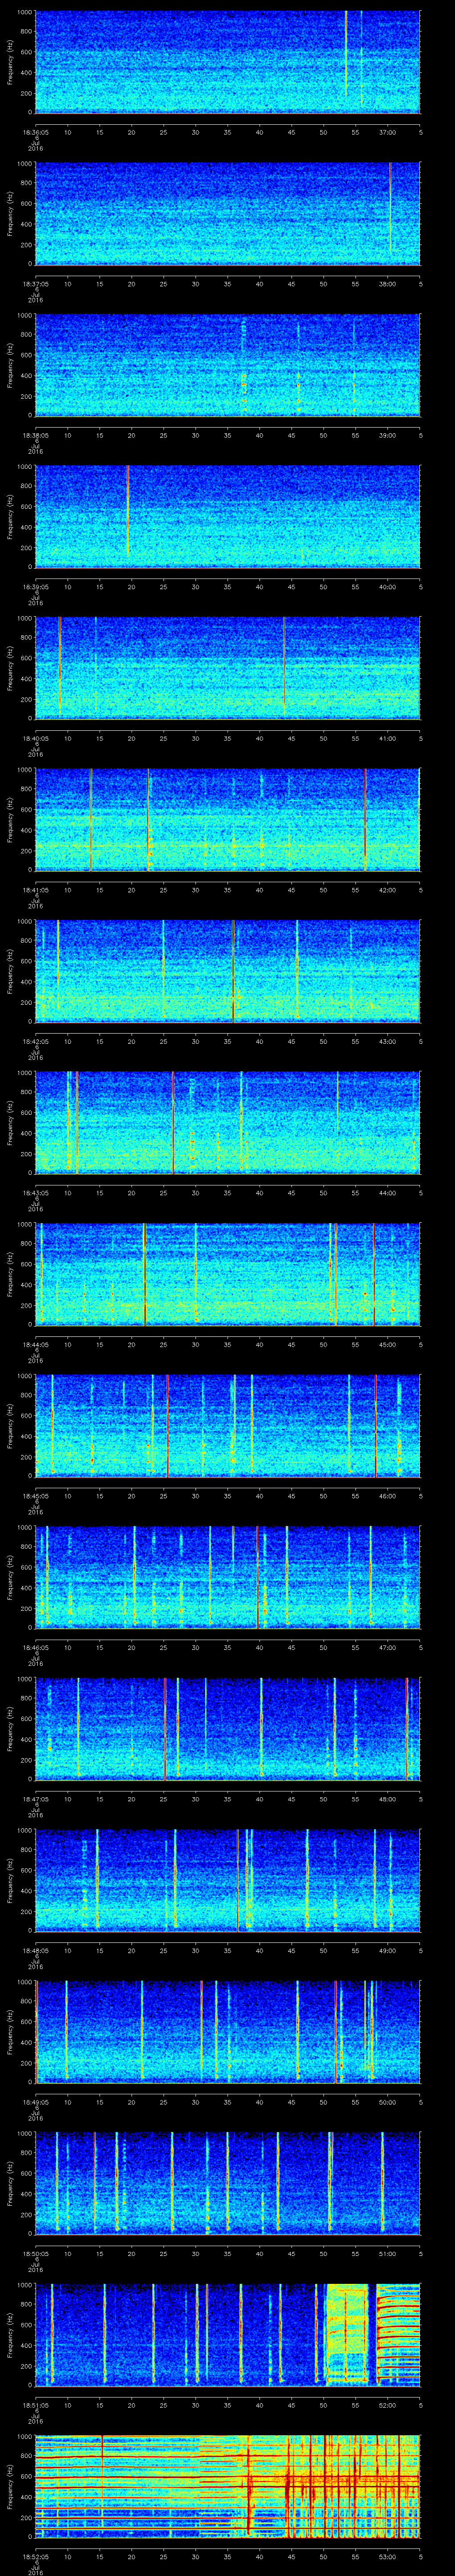Open the spectrogram panel starting at 18:49:05
Screen dimensions: 455x2576
click(227, 2033)
